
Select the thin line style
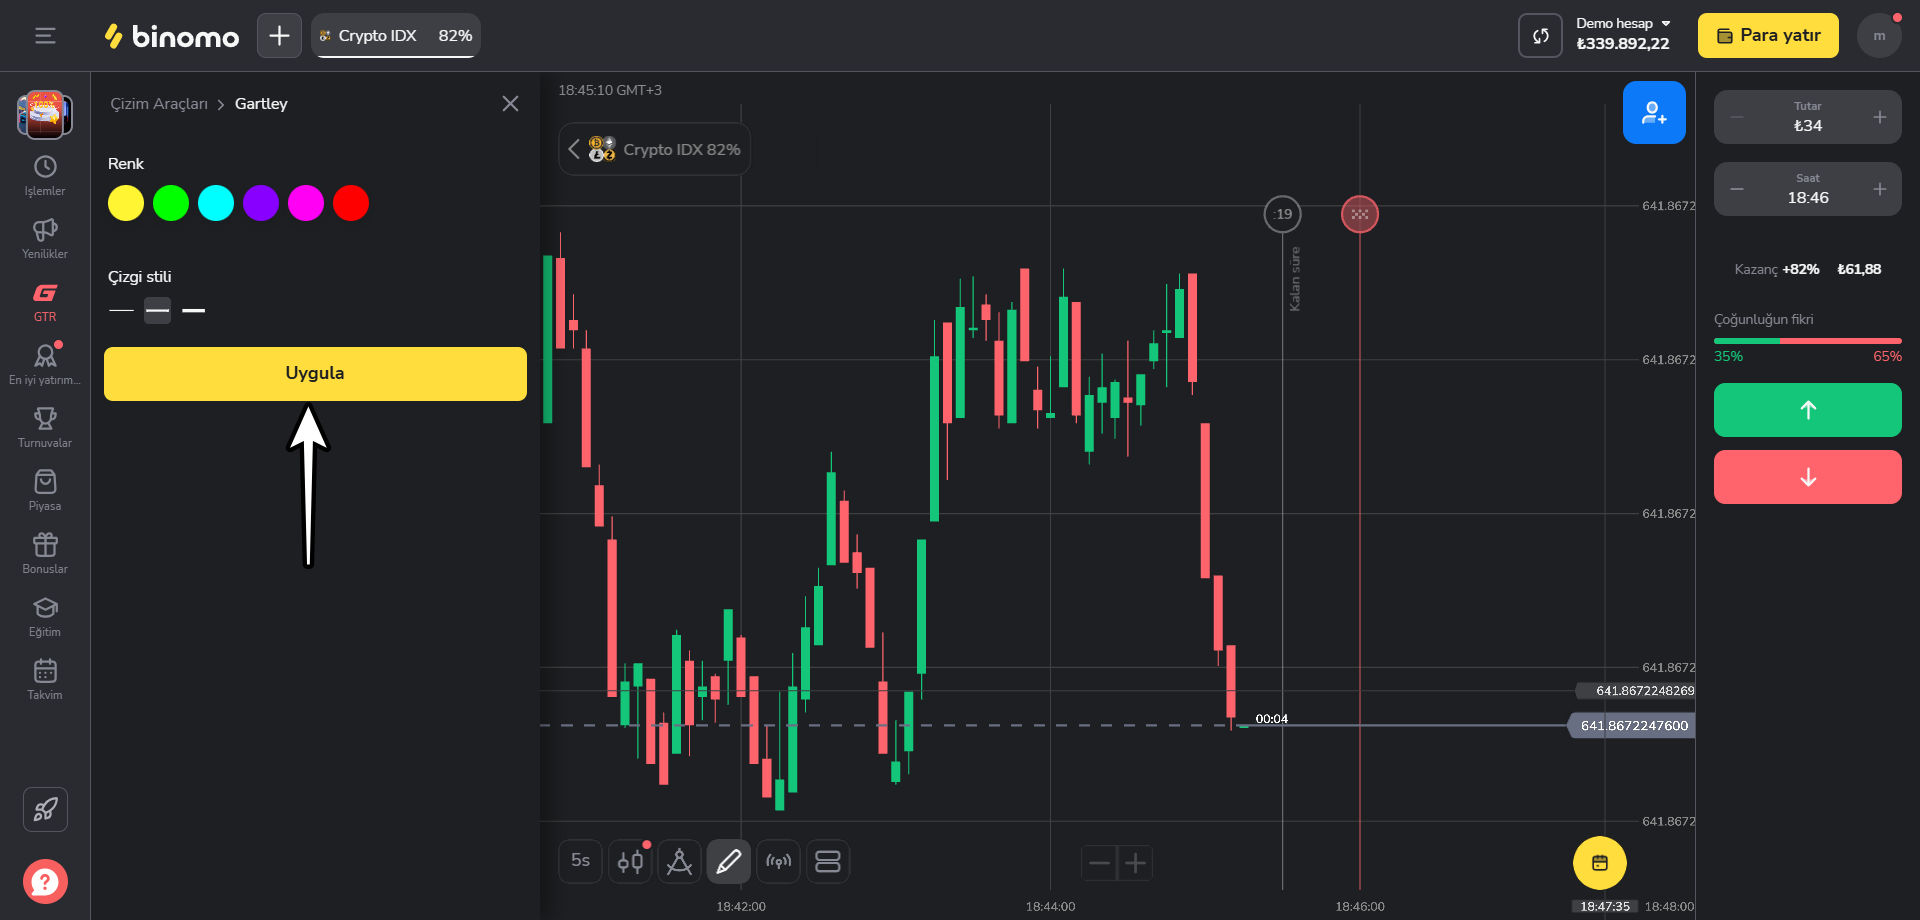[121, 311]
